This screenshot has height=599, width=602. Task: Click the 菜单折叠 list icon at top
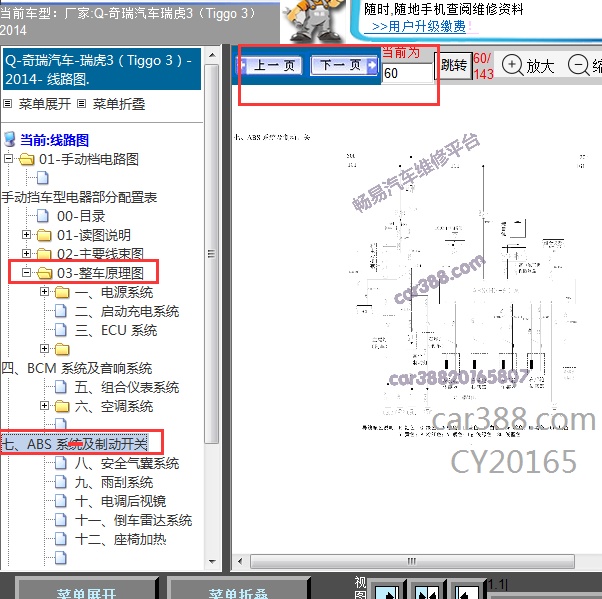81,104
